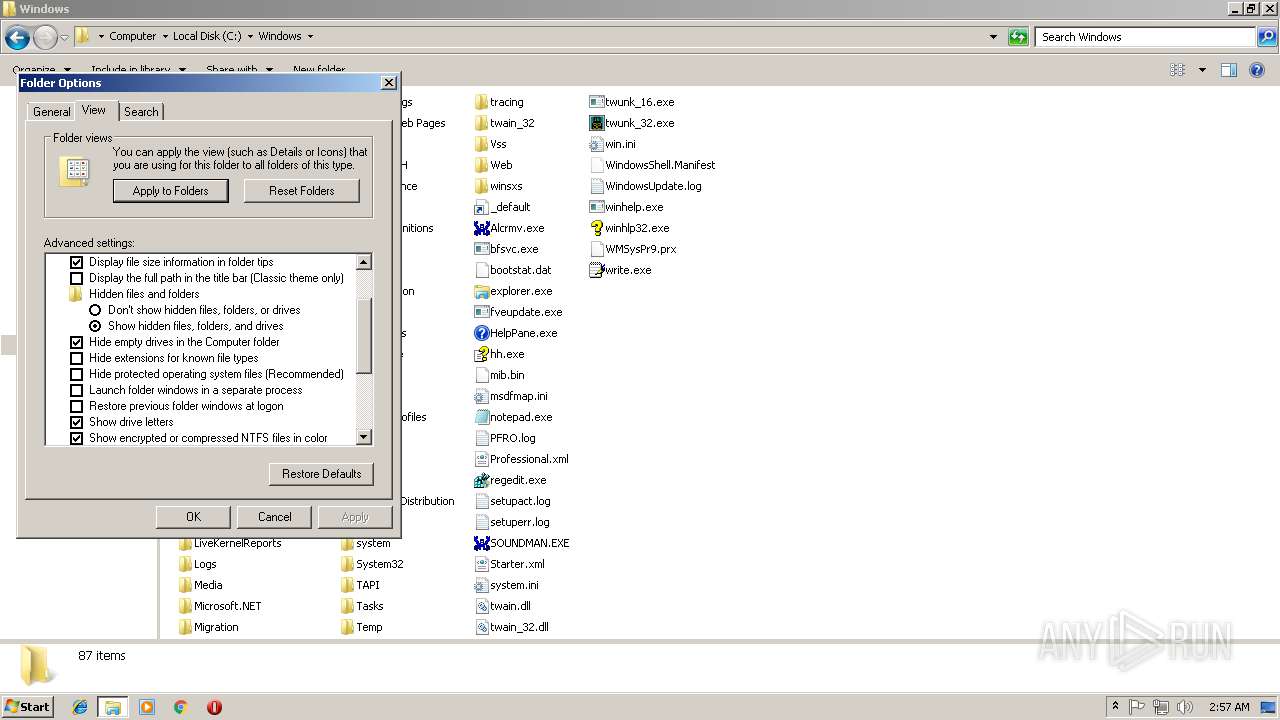Screen dimensions: 1280x720
Task: Cancel the Folder Options dialog
Action: point(275,517)
